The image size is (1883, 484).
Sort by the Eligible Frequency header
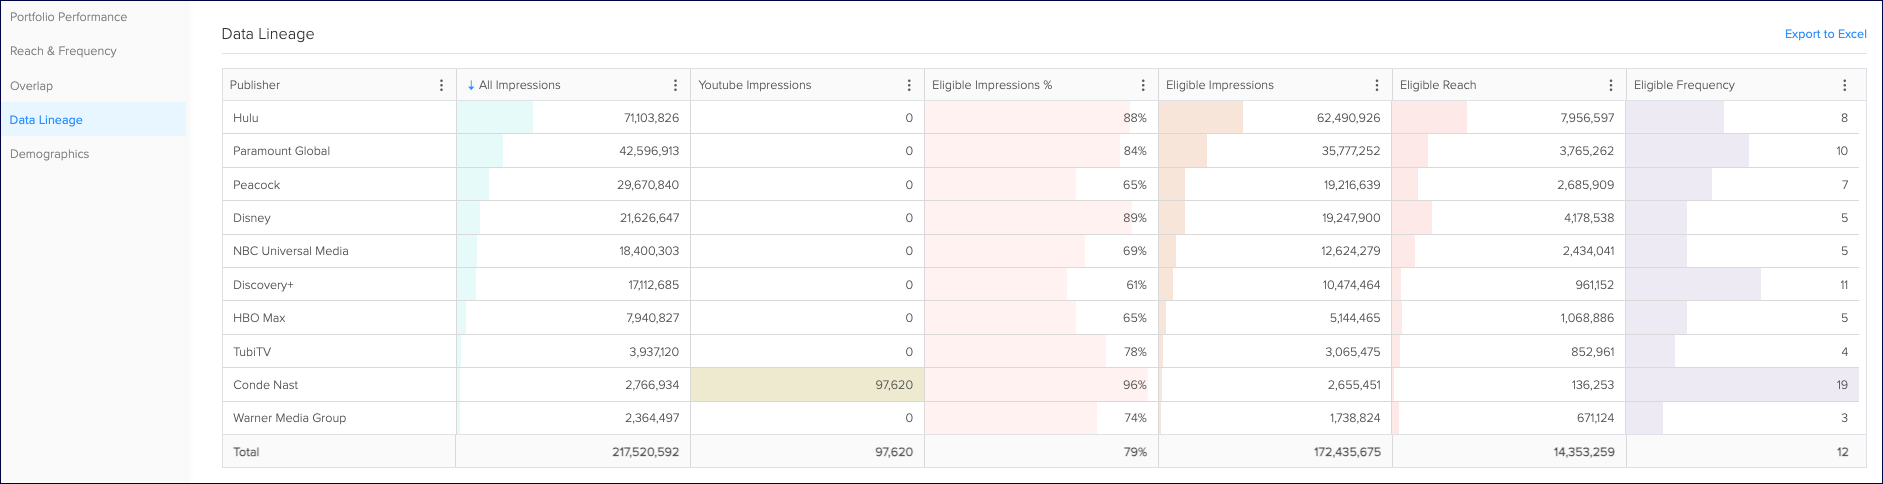[1684, 85]
